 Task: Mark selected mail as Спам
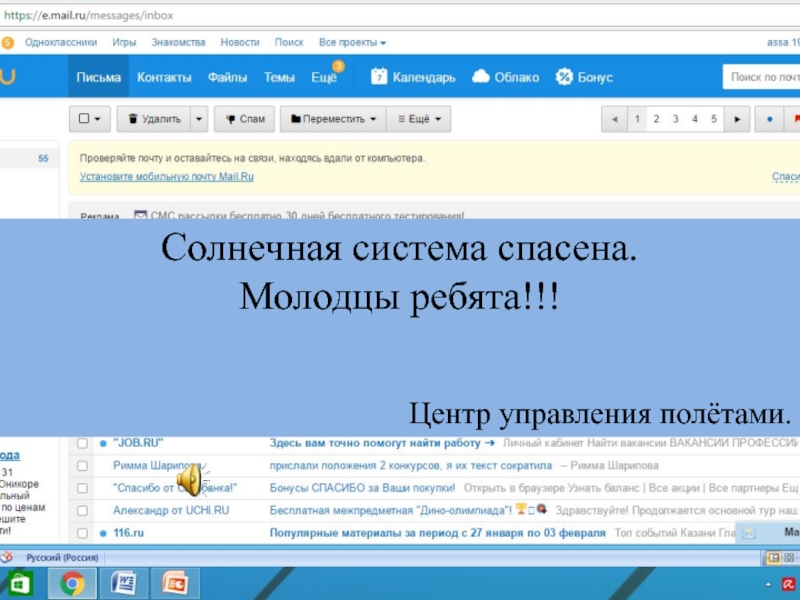(x=245, y=119)
